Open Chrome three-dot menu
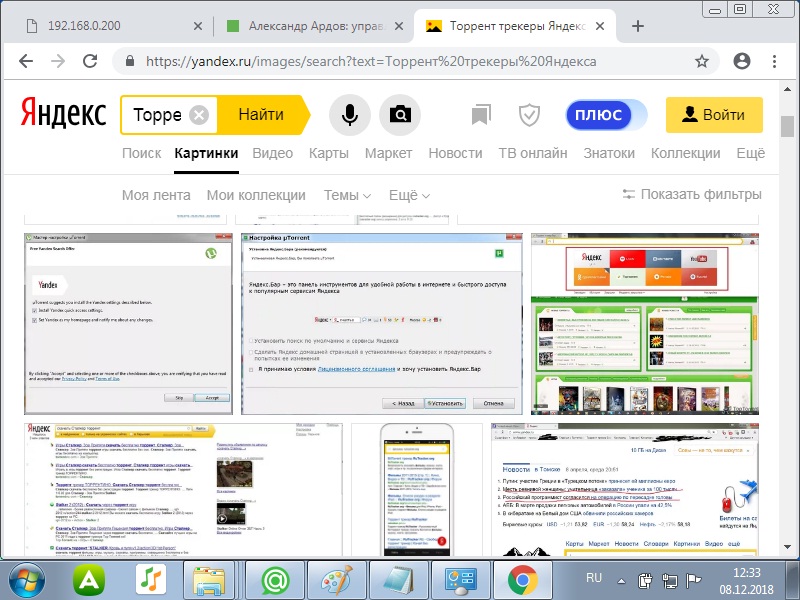Image resolution: width=800 pixels, height=600 pixels. [774, 61]
